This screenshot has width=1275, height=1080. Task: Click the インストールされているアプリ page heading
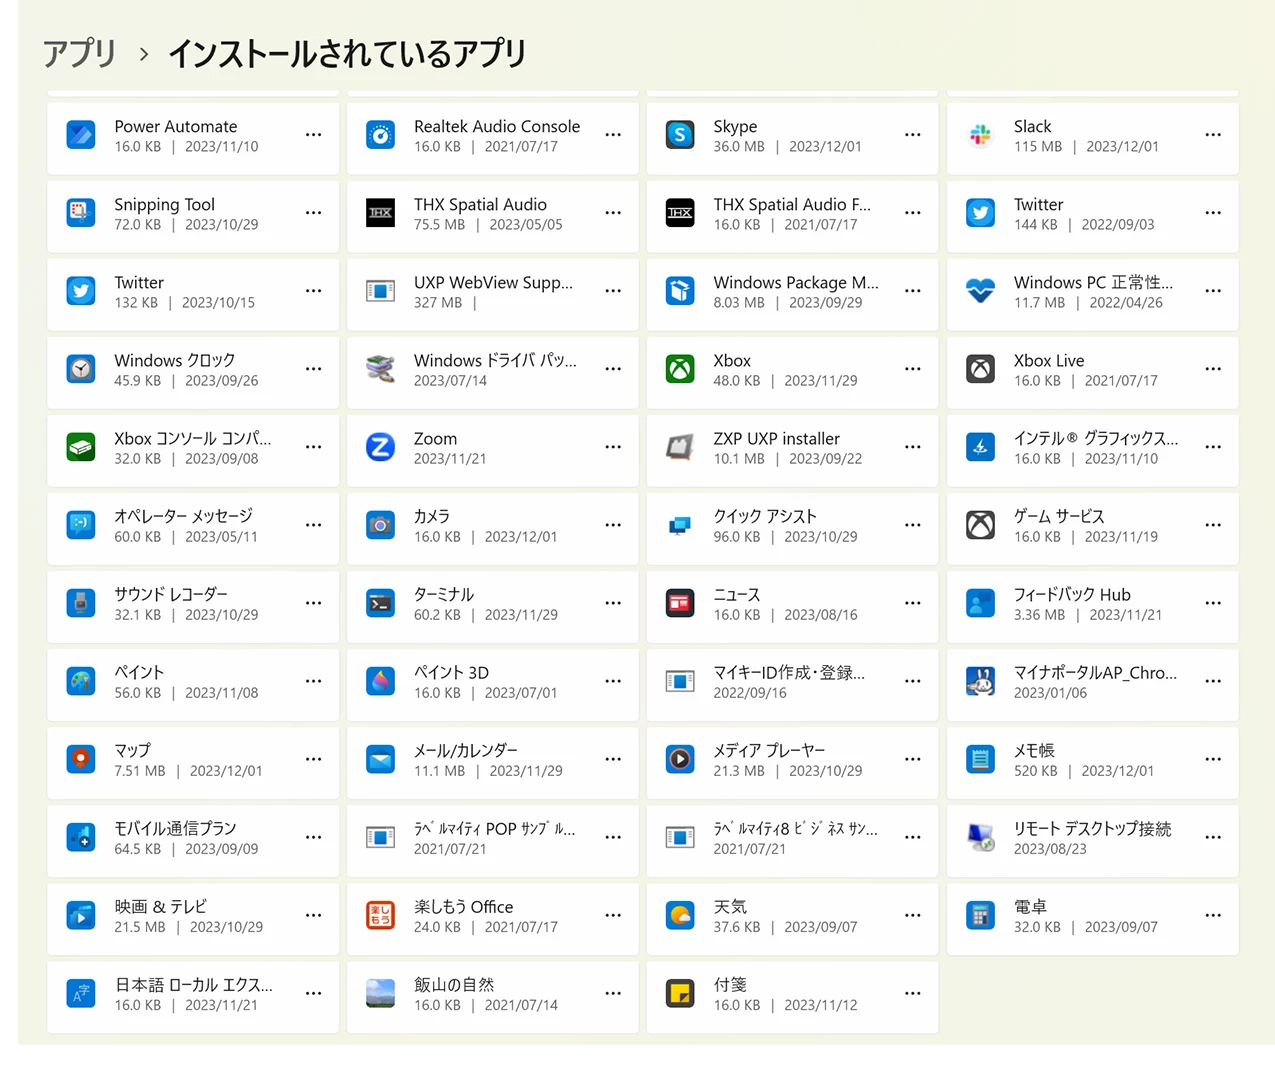[x=347, y=53]
